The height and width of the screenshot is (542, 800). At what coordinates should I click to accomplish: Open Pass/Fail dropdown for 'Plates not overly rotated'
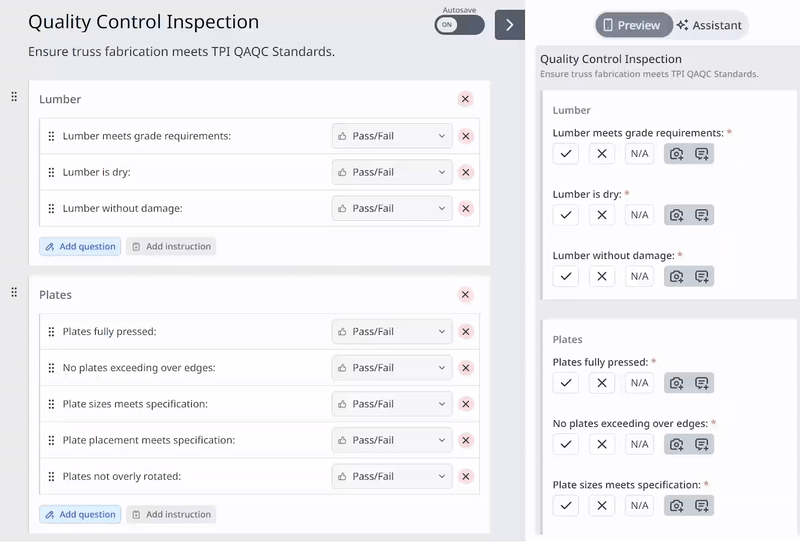[x=392, y=476]
